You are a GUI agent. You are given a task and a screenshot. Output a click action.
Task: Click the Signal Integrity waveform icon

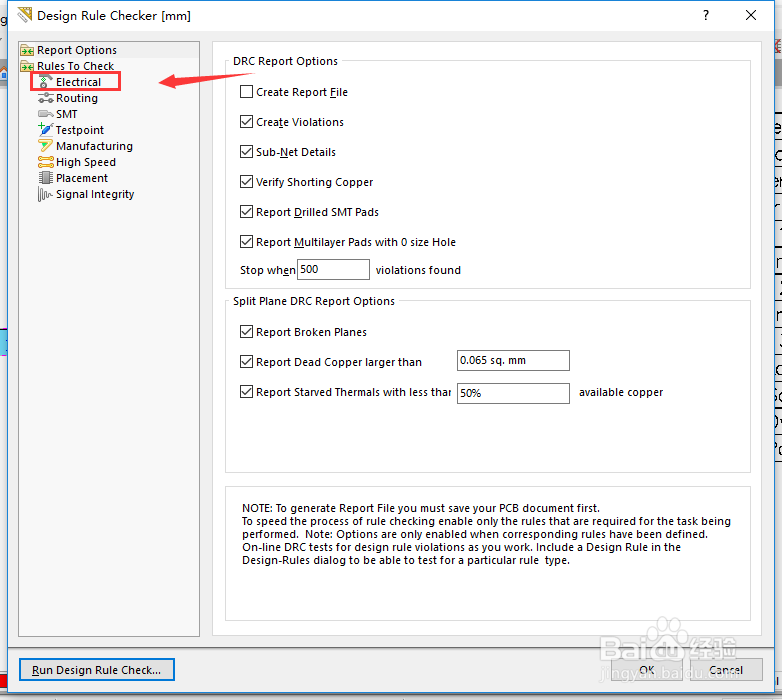click(45, 194)
